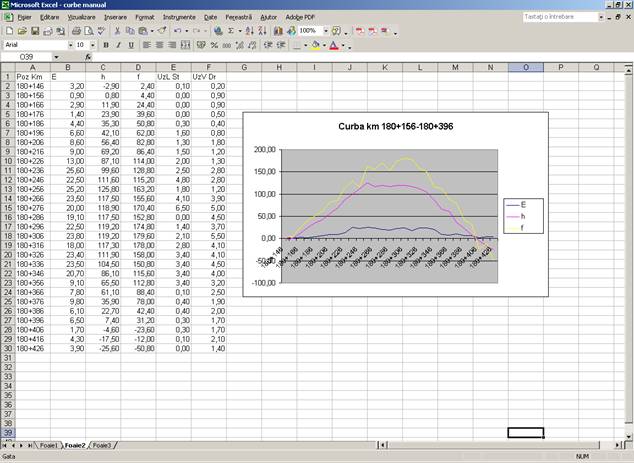Screen dimensions: 634x463
Task: Click the Percent Style icon
Action: [215, 46]
